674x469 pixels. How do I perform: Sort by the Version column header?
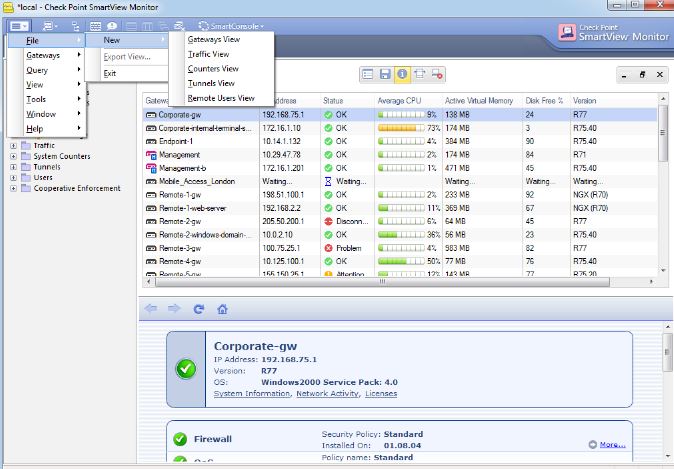tap(613, 101)
